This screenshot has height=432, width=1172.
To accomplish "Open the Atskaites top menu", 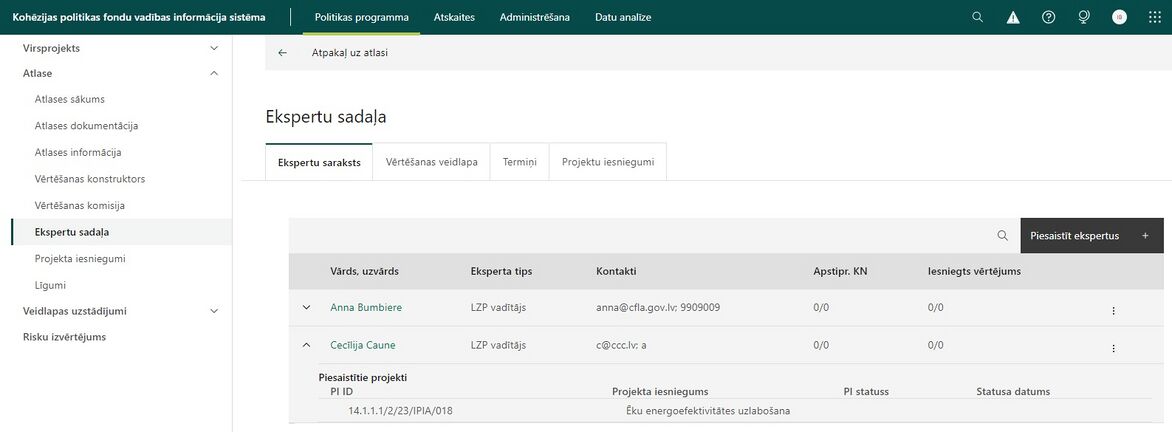I will pos(454,17).
